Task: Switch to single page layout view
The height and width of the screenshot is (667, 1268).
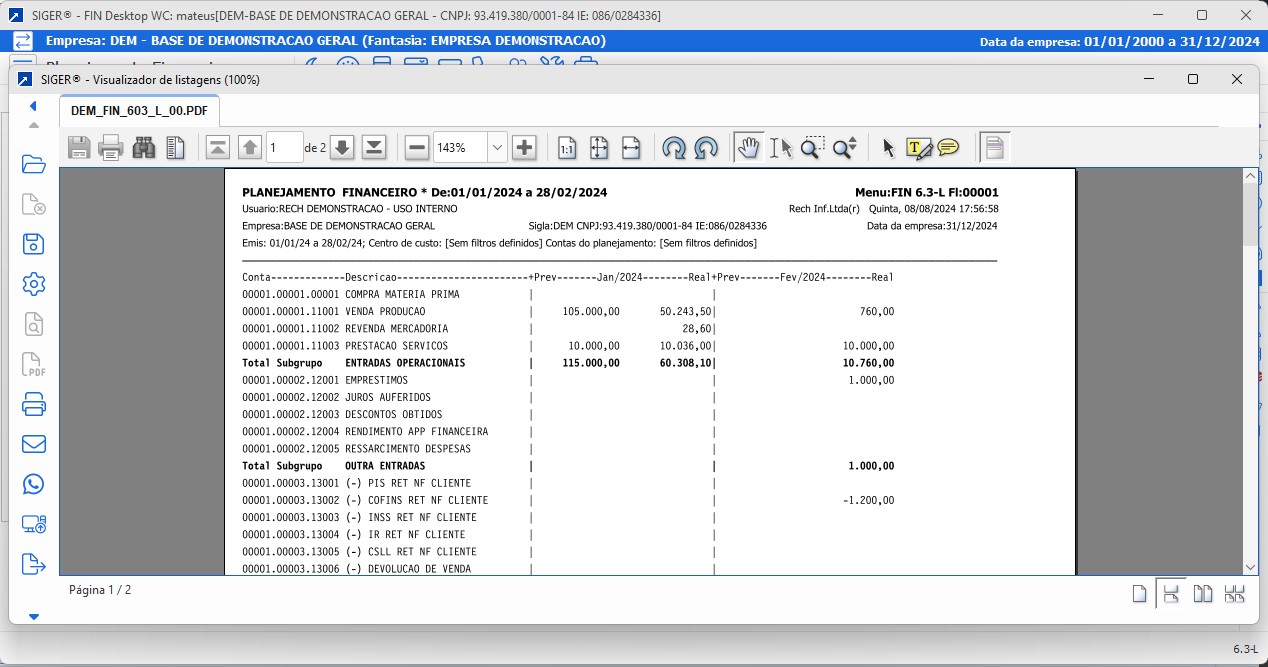Action: coord(1139,594)
